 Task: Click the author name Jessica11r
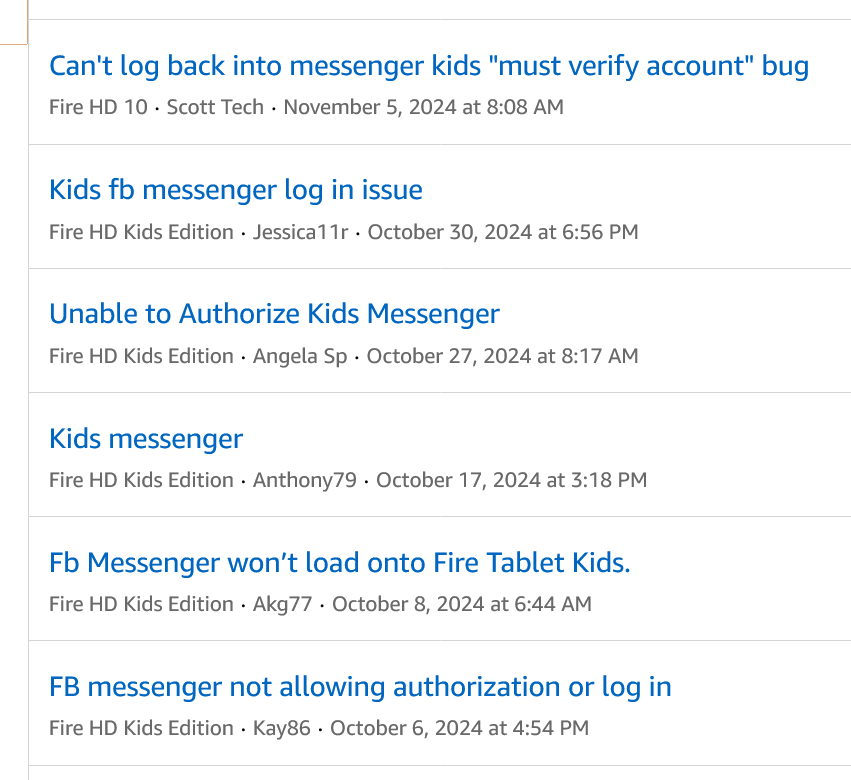pyautogui.click(x=300, y=232)
